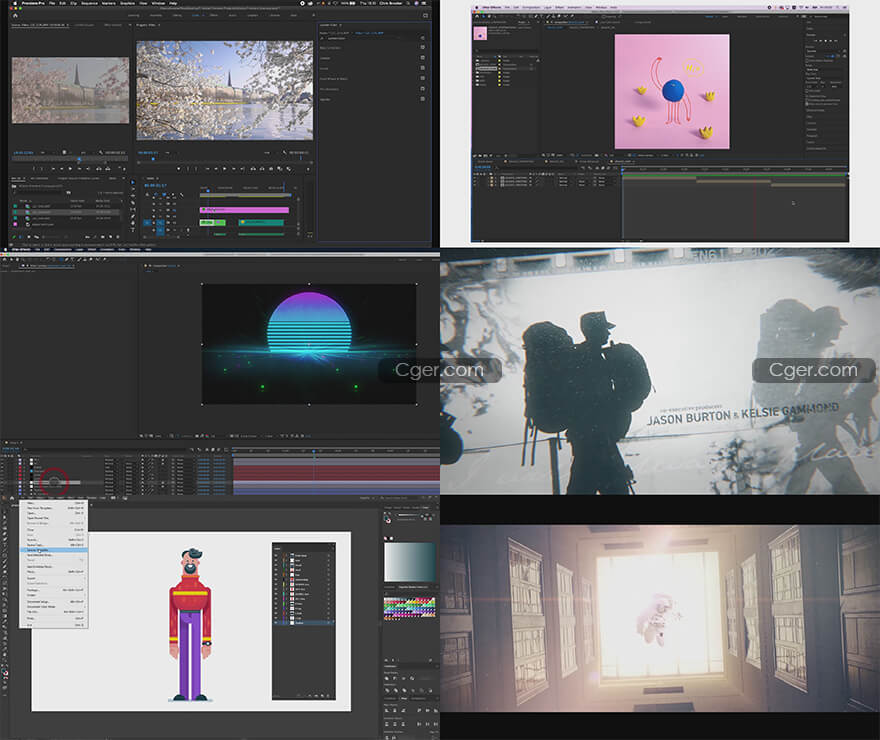This screenshot has width=880, height=740.
Task: Open the zoom level dropdown in Premiere's Program monitor
Action: click(x=167, y=152)
